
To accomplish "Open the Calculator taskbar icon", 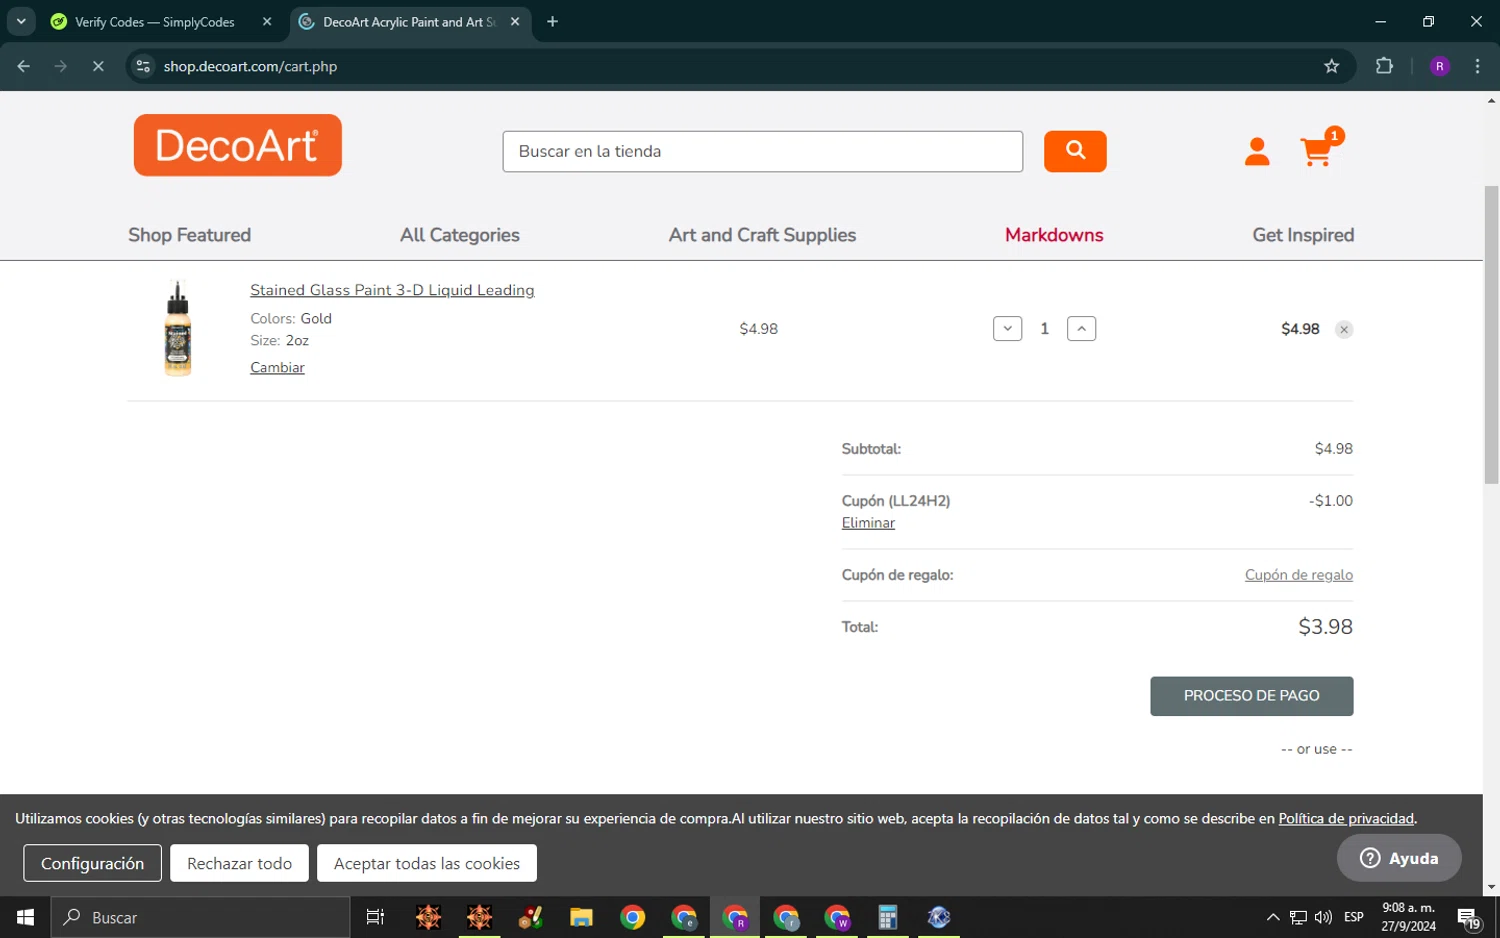I will (x=887, y=917).
